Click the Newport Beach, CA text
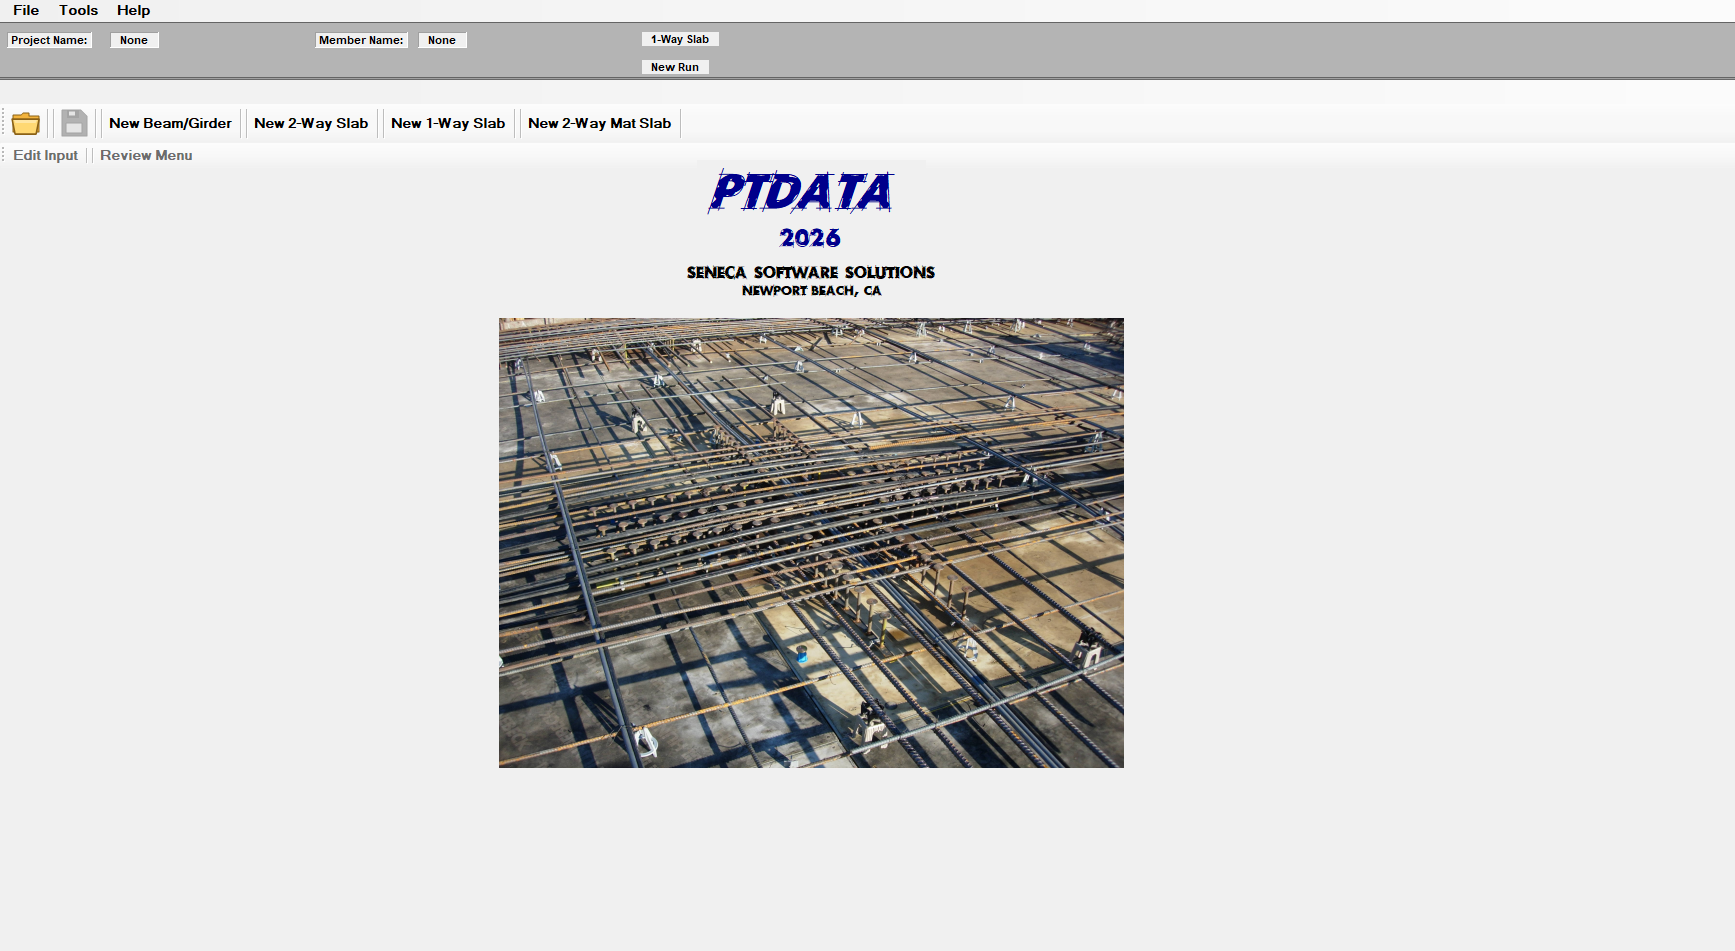 click(811, 291)
